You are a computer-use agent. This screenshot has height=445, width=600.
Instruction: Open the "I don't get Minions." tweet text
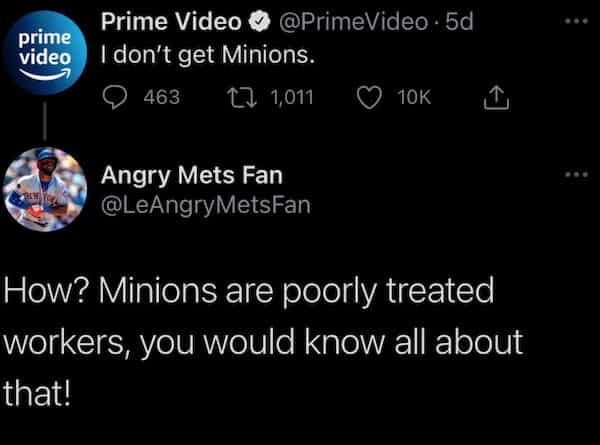pyautogui.click(x=208, y=52)
